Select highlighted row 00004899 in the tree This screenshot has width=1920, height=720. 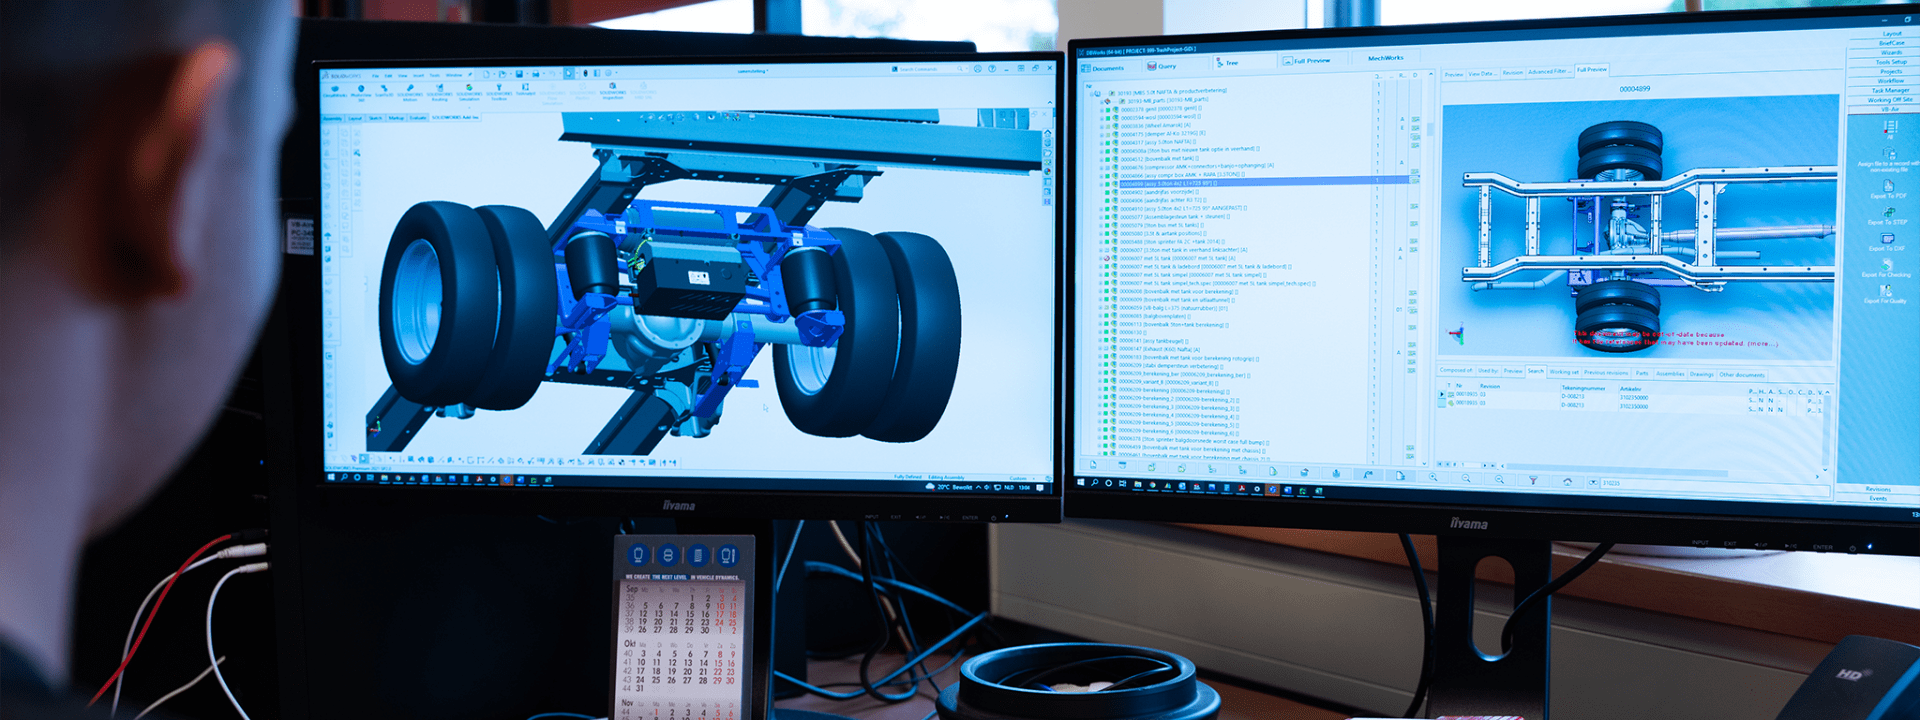point(1265,183)
